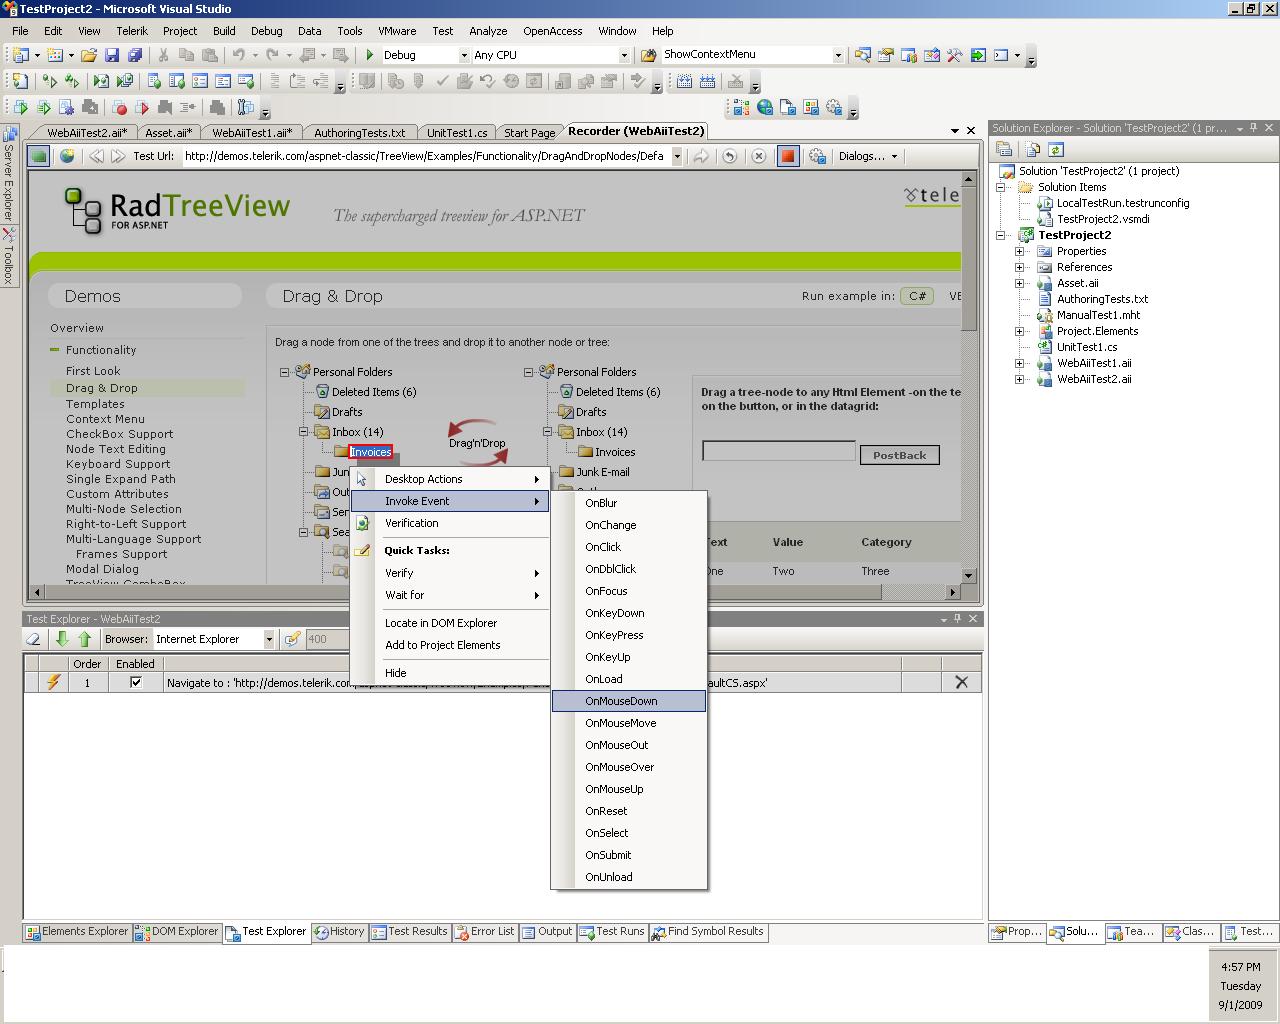
Task: Open the Build menu
Action: 224,31
